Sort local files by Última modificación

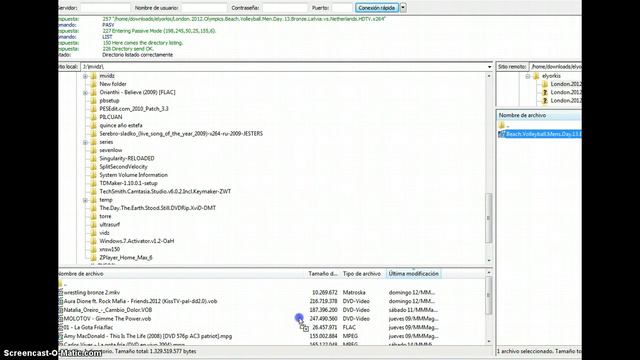(x=413, y=273)
